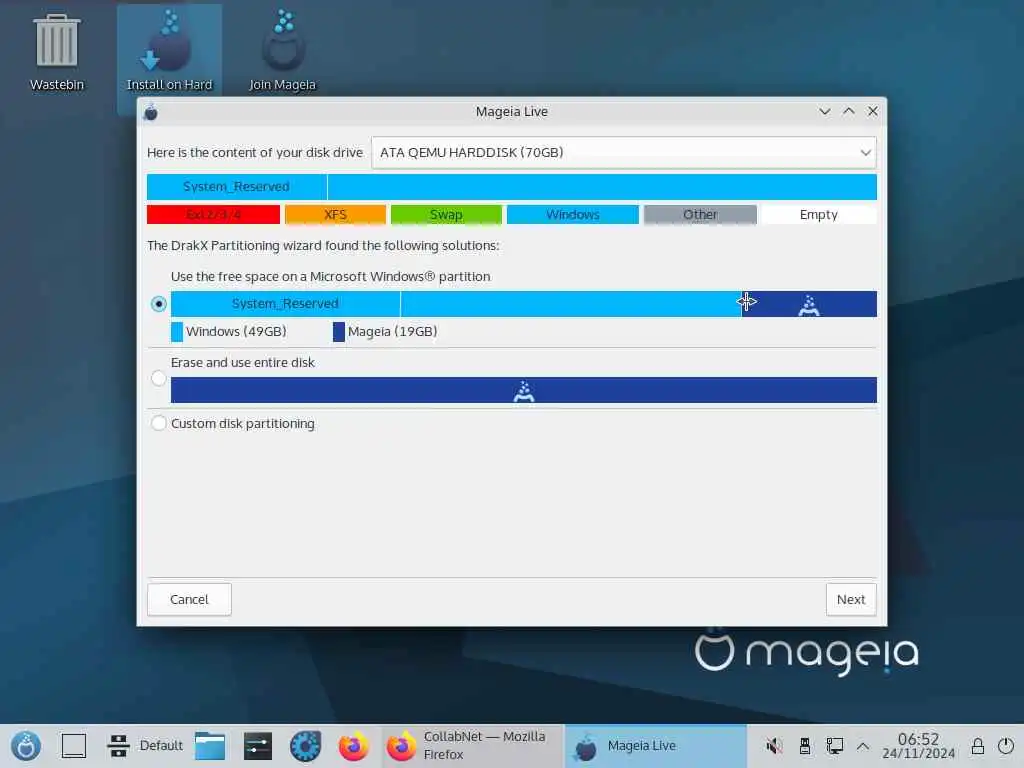
Task: Click the Custom disk partitioning label
Action: tap(243, 424)
